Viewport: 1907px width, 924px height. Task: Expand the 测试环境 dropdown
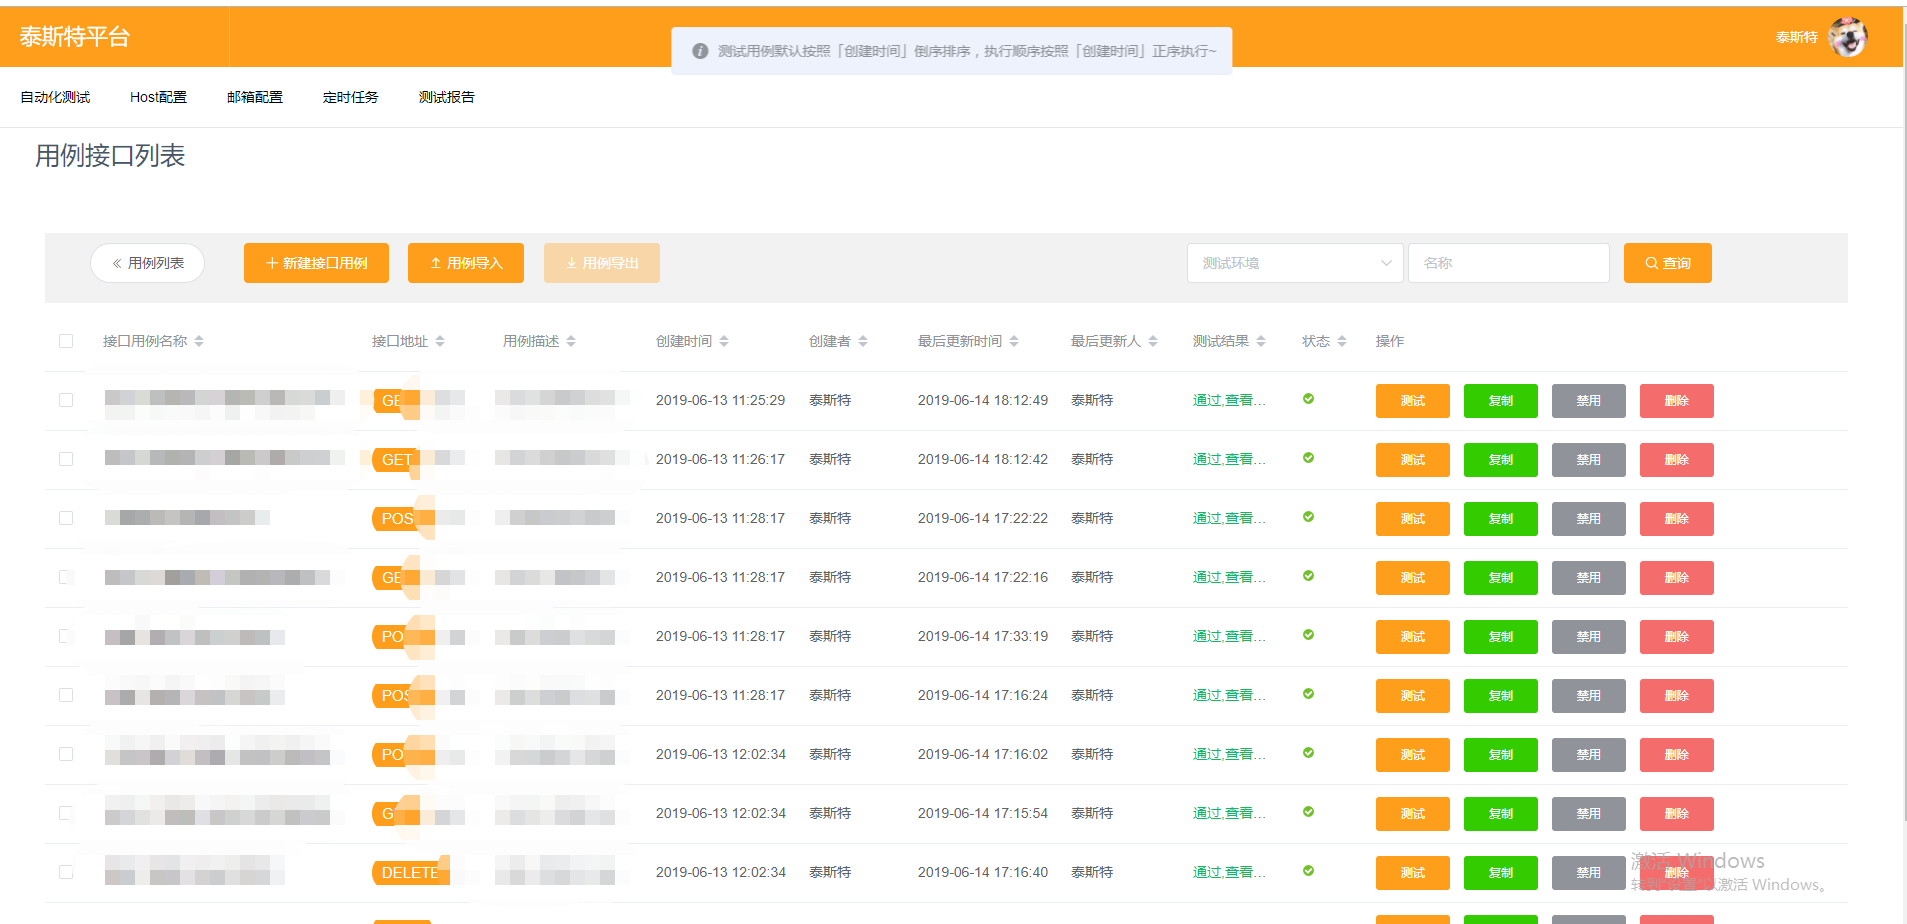click(1295, 263)
